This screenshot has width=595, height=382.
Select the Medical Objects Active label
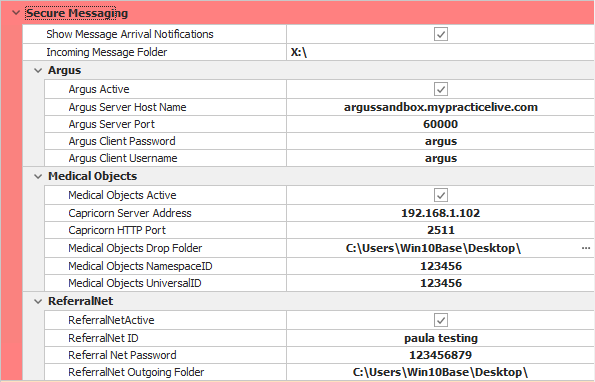click(122, 195)
